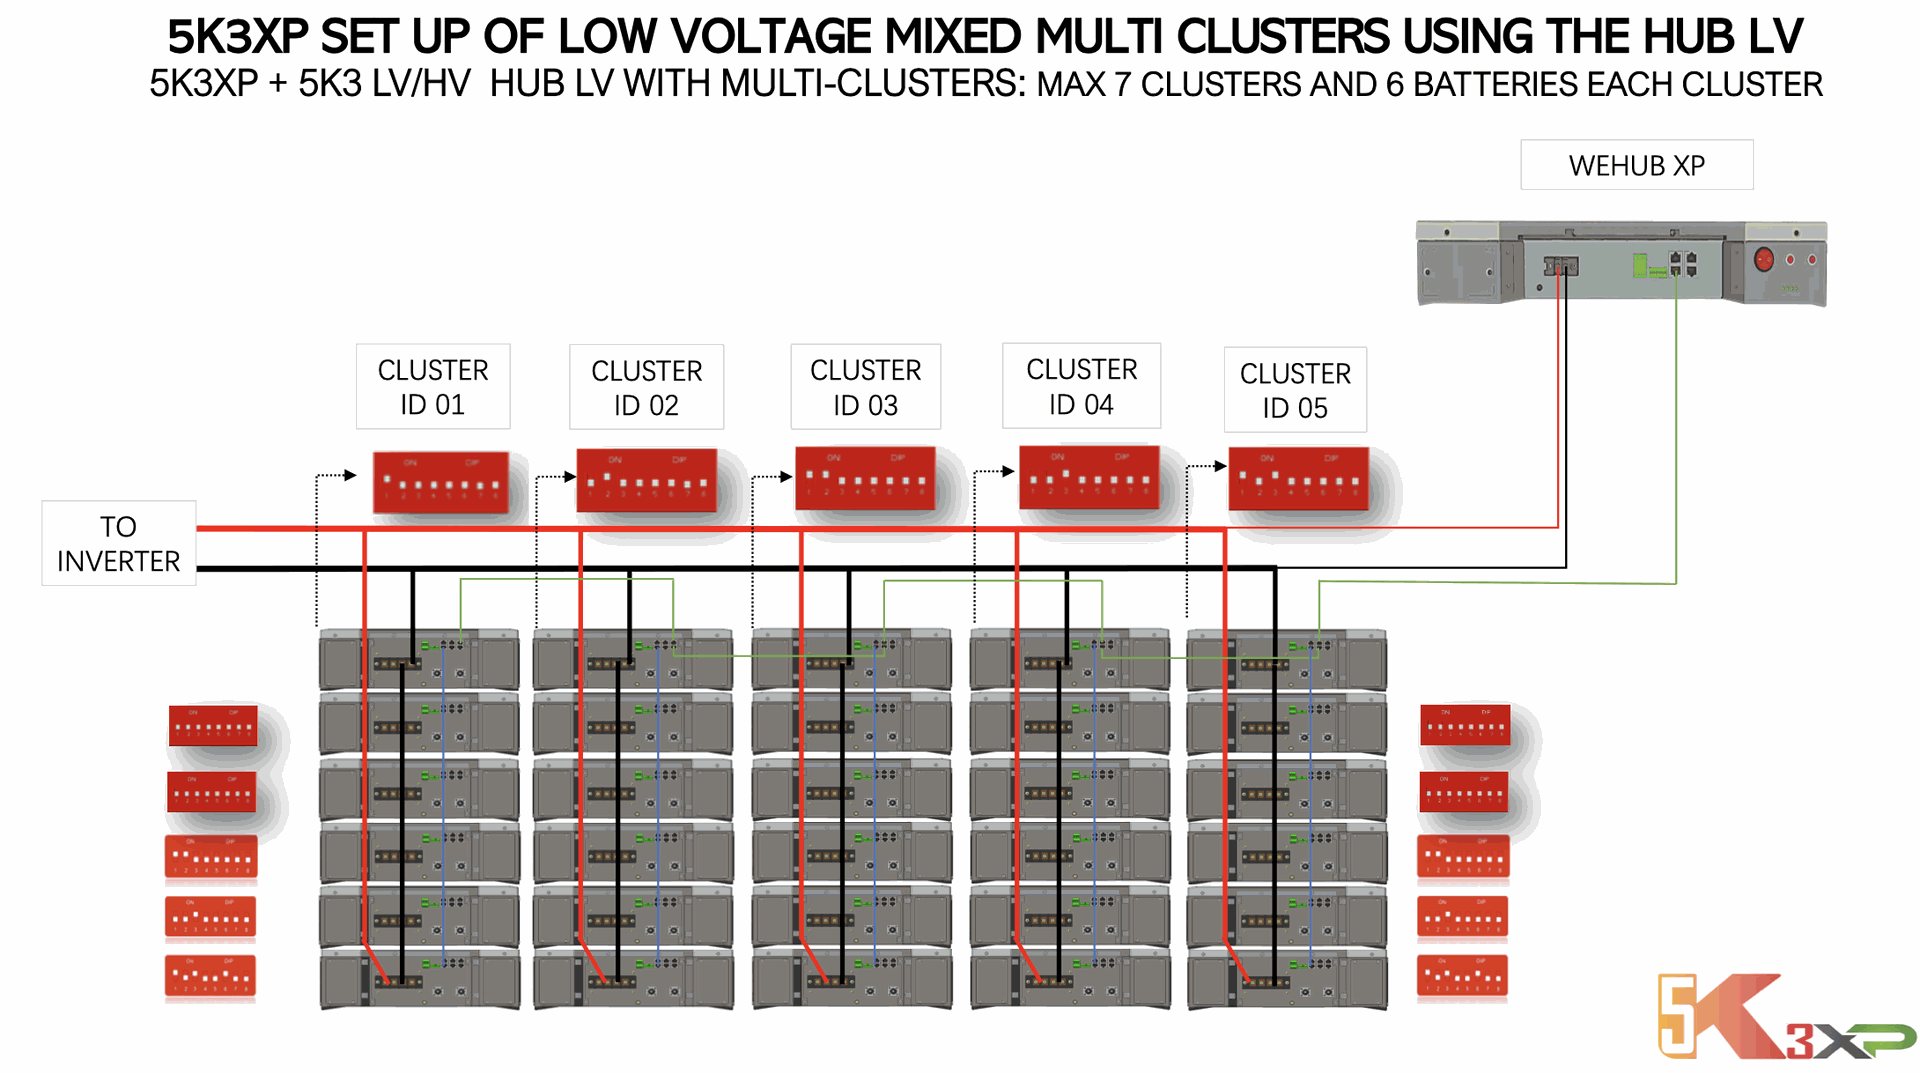
Task: Click the bottom DIP switch left of the batteries
Action: 210,976
